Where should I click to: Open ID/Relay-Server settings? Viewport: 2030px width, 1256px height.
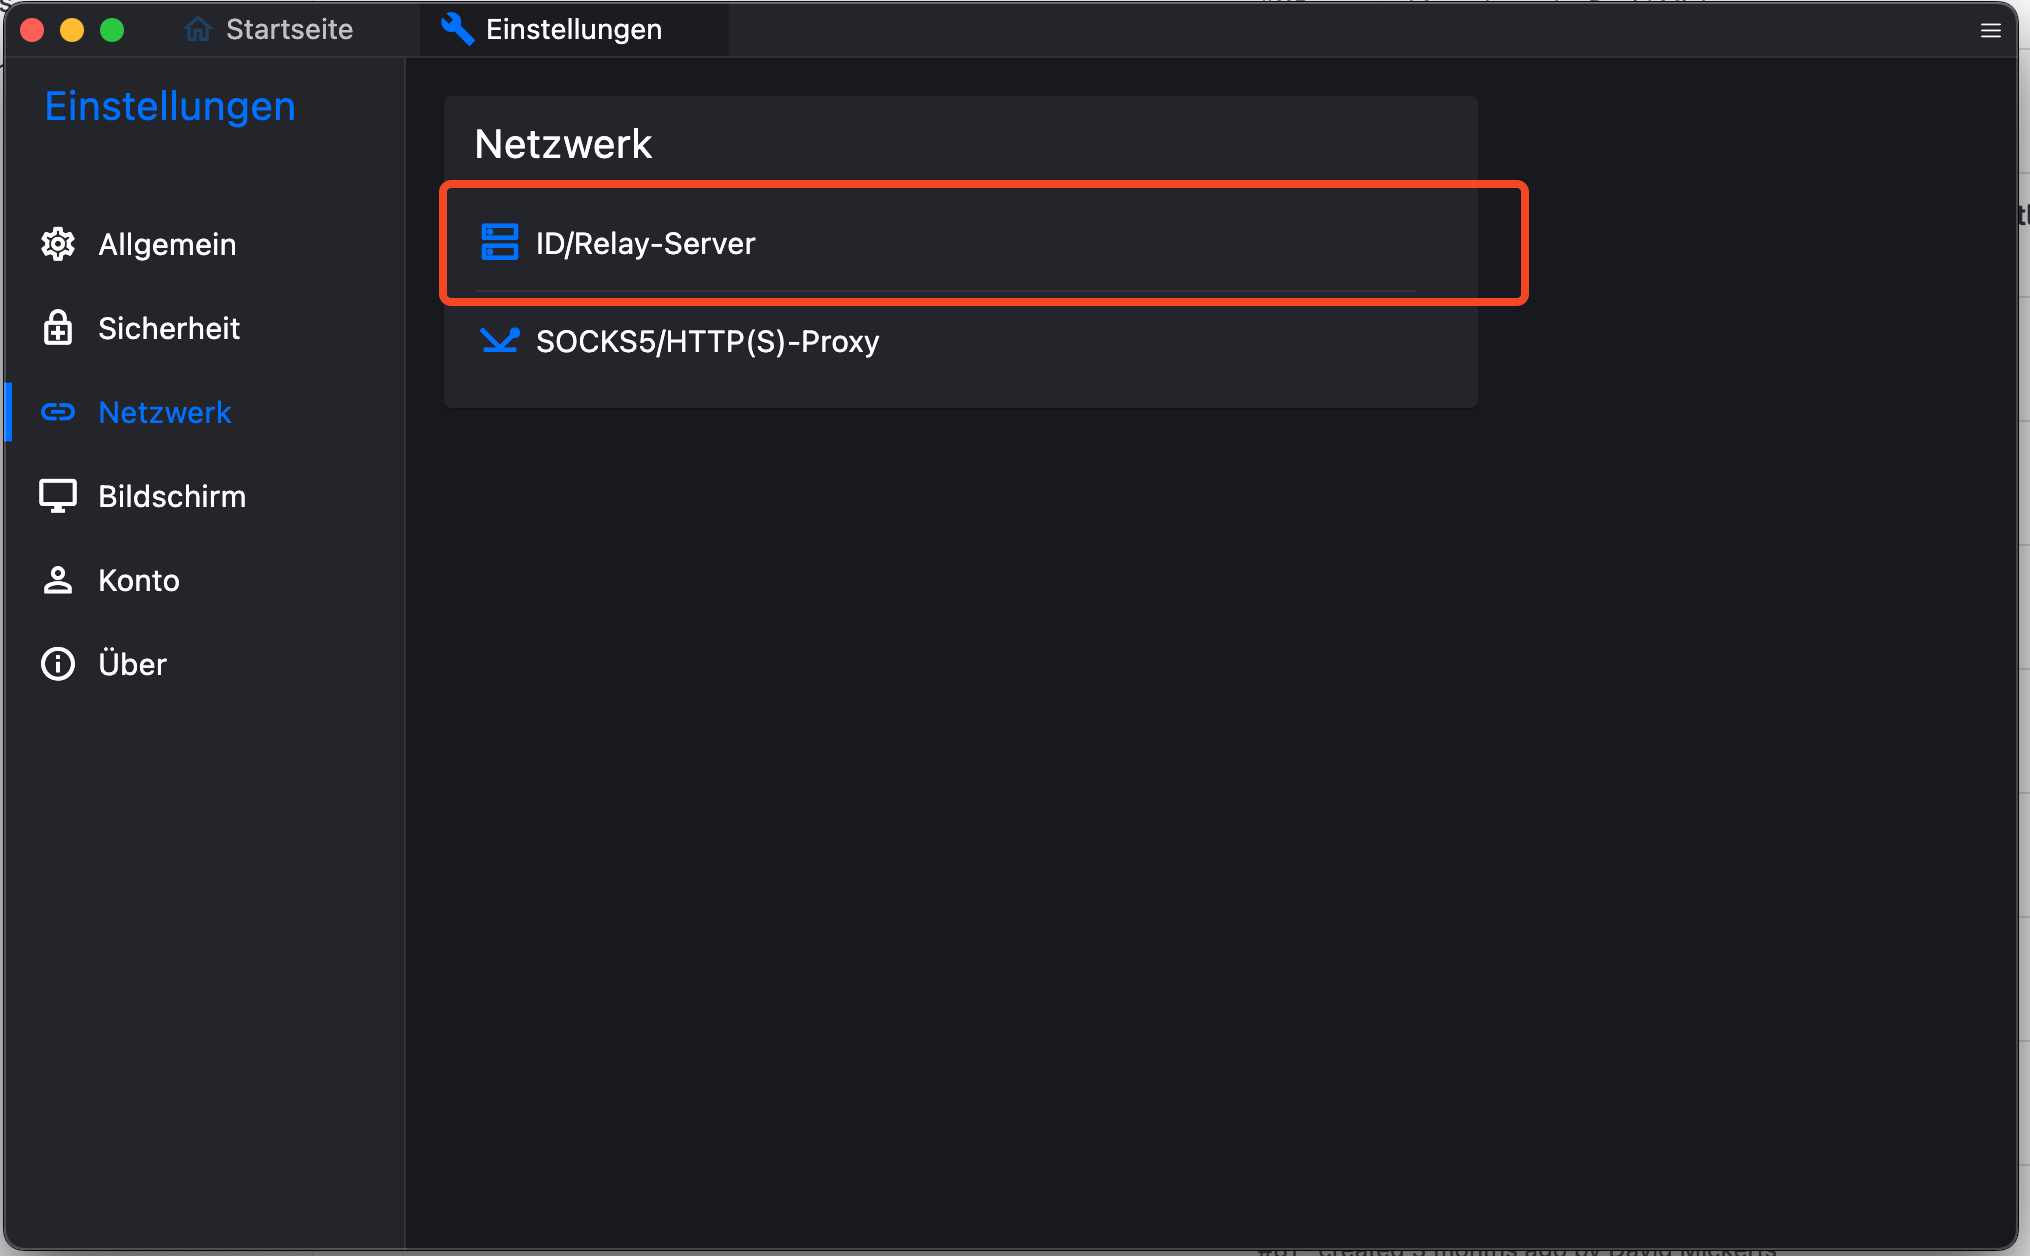point(646,243)
